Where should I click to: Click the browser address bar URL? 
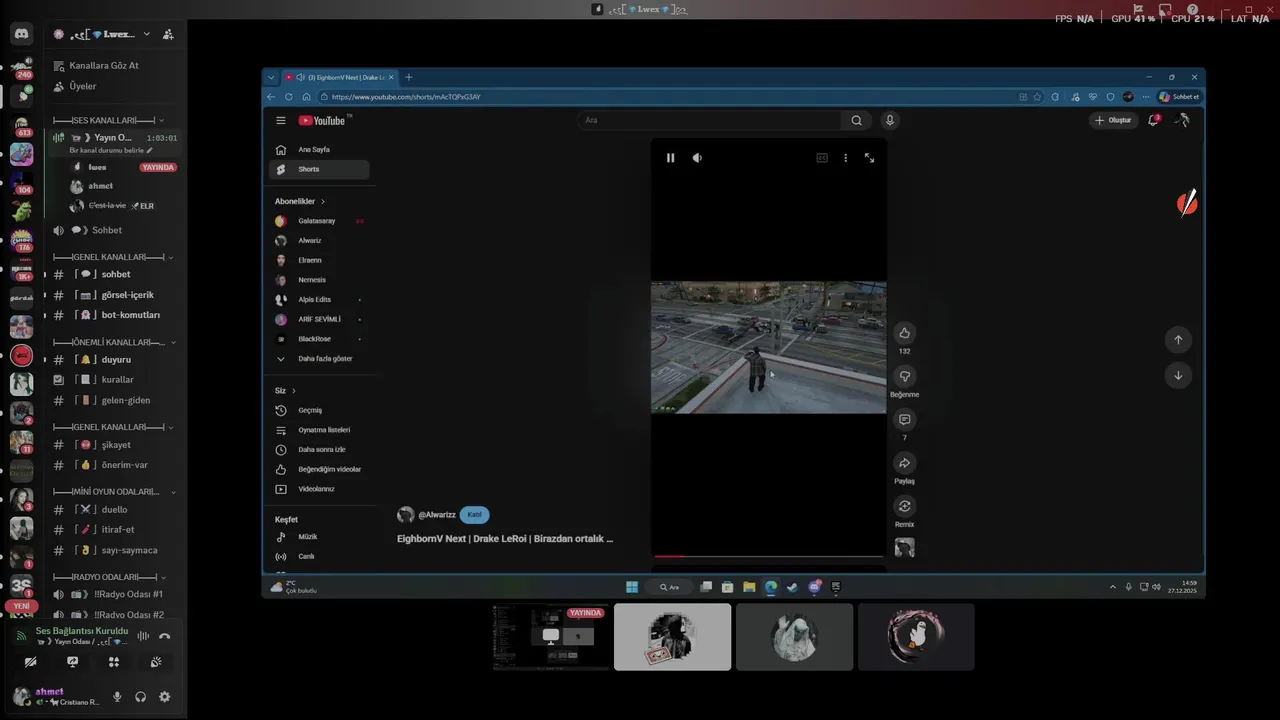(406, 97)
